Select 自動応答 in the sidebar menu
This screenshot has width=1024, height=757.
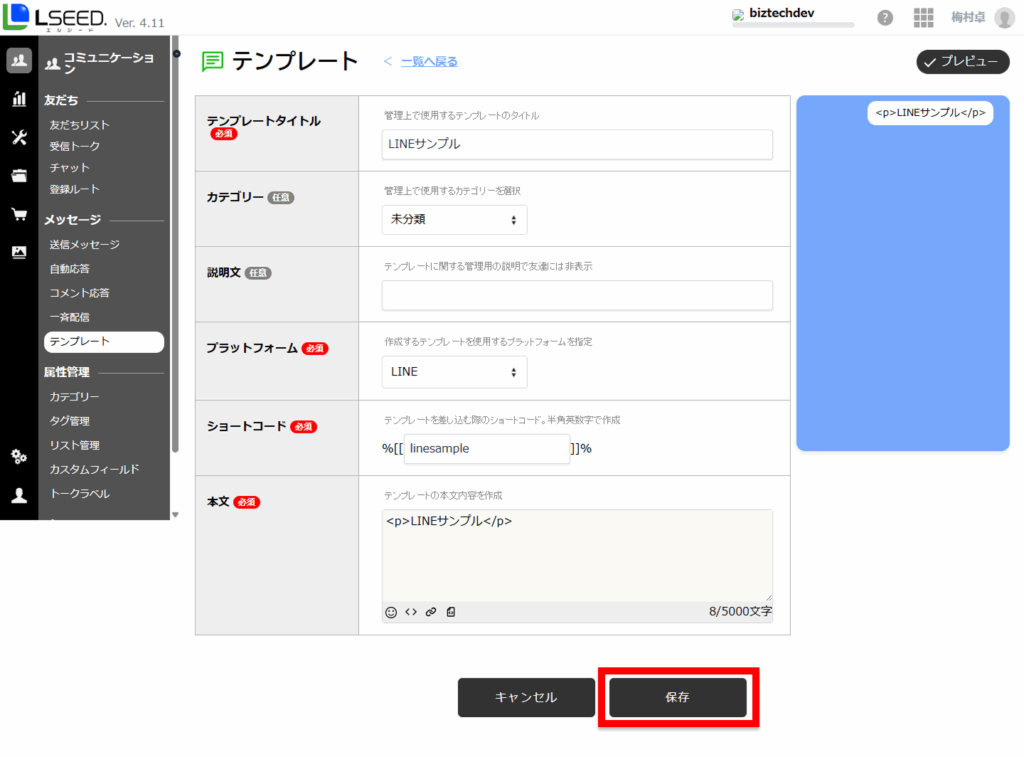(70, 269)
